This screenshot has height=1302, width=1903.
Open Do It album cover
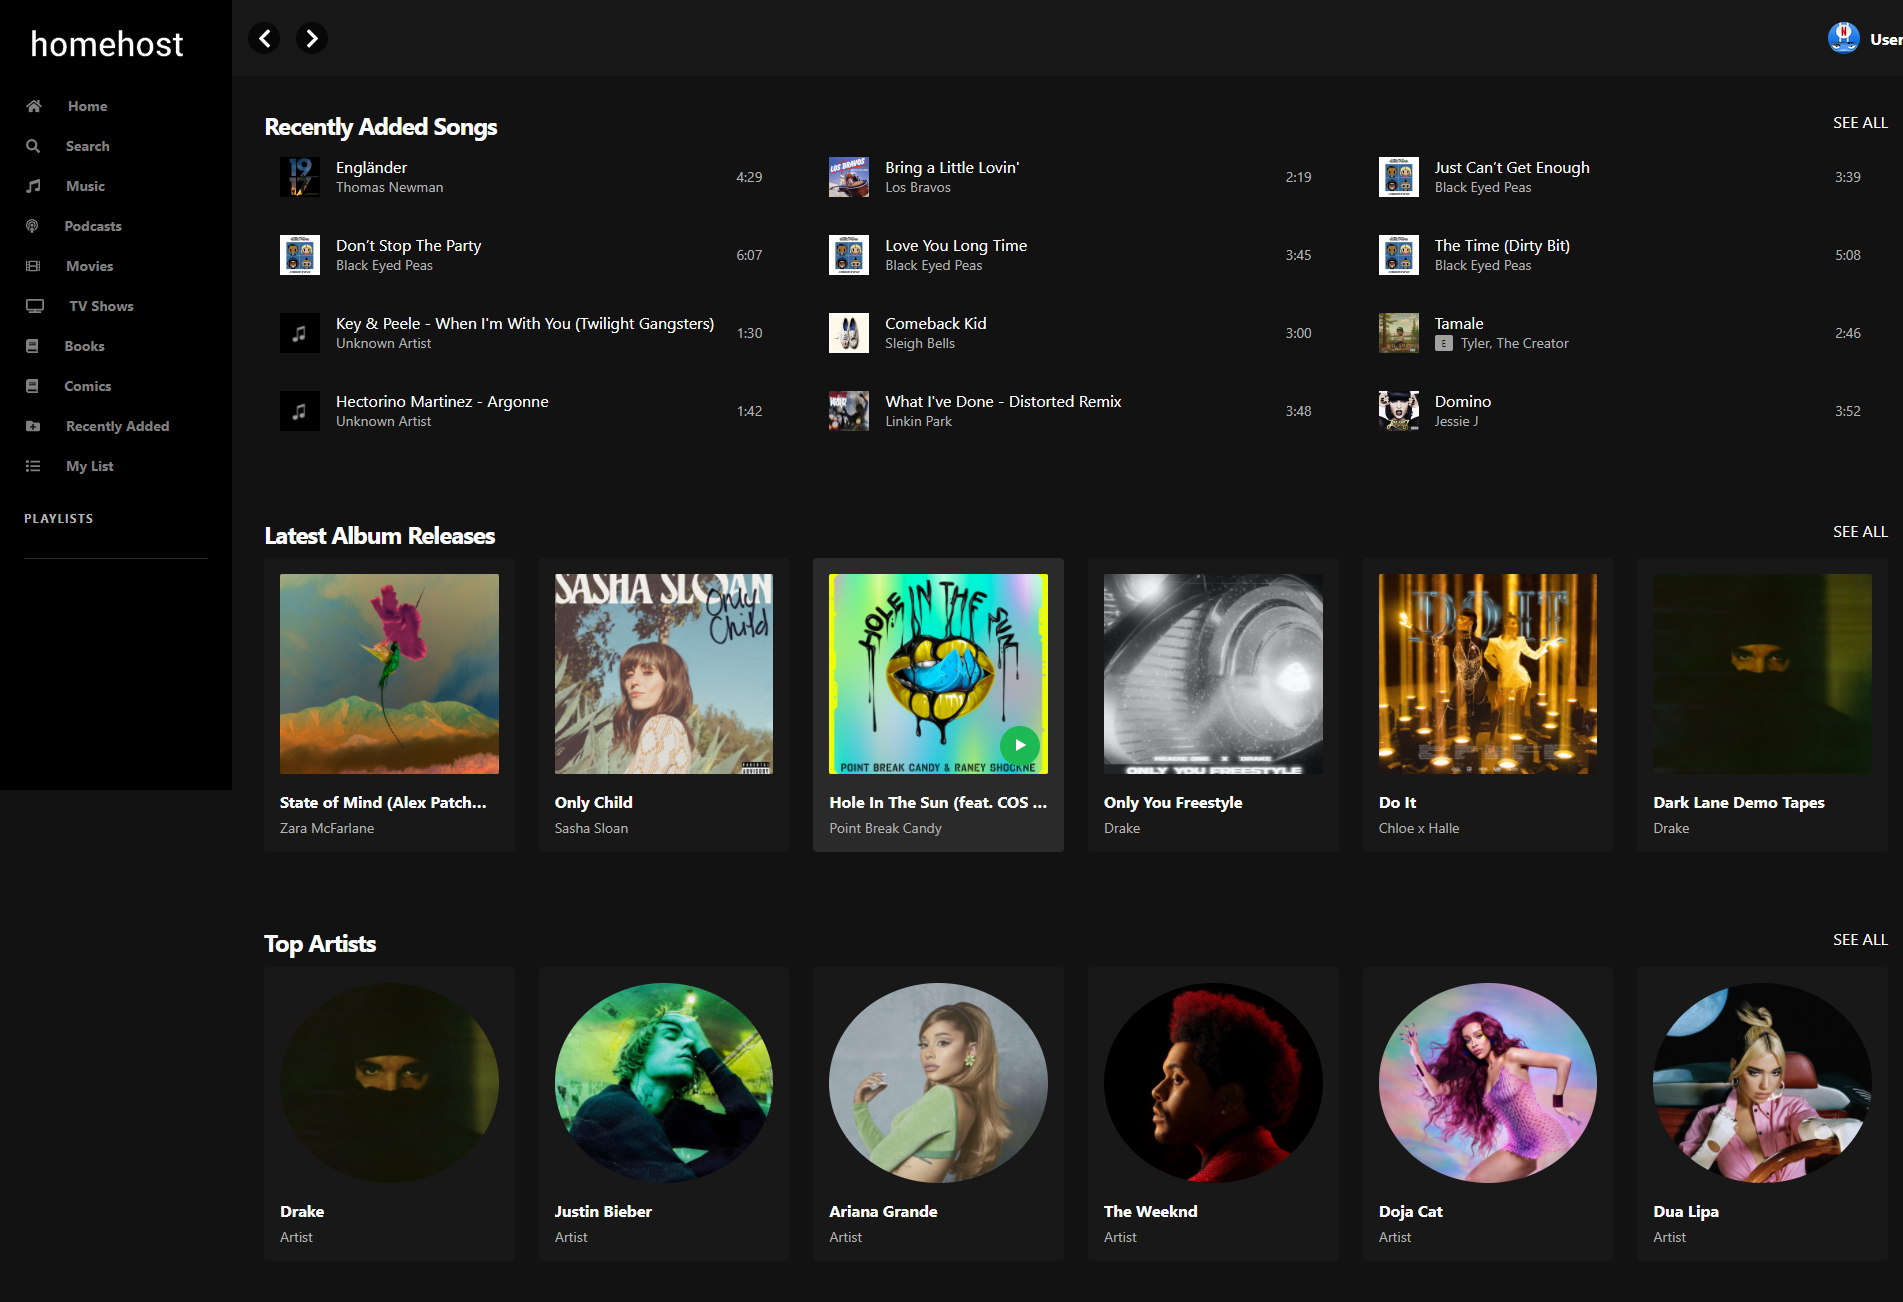1488,673
